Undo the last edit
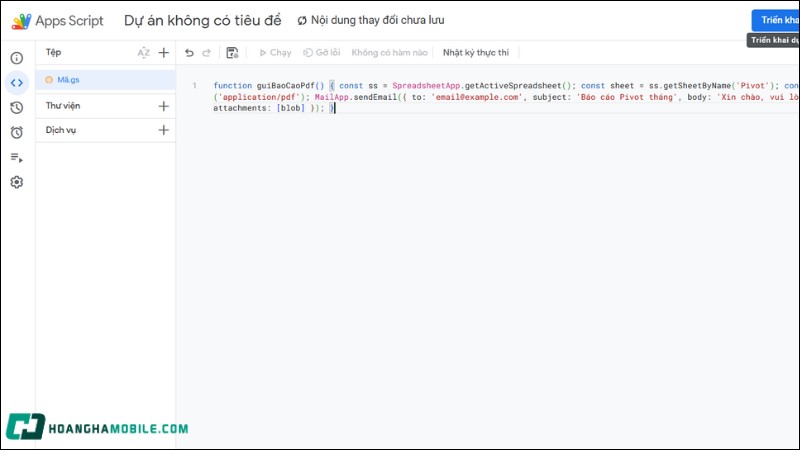 point(189,53)
